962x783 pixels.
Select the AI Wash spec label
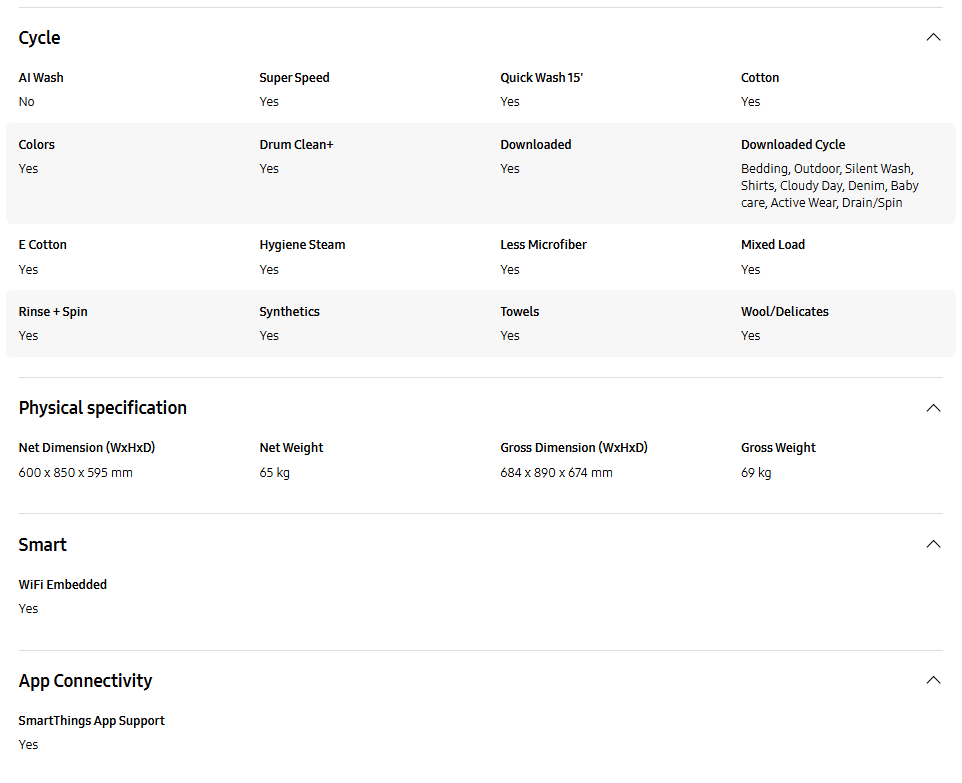pos(41,78)
